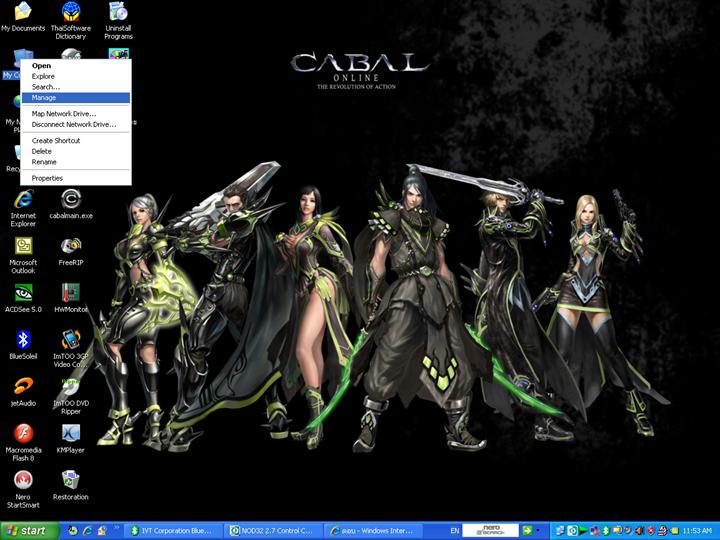Click the green Bluetooth tray icon
720x540 pixels.
coord(606,531)
